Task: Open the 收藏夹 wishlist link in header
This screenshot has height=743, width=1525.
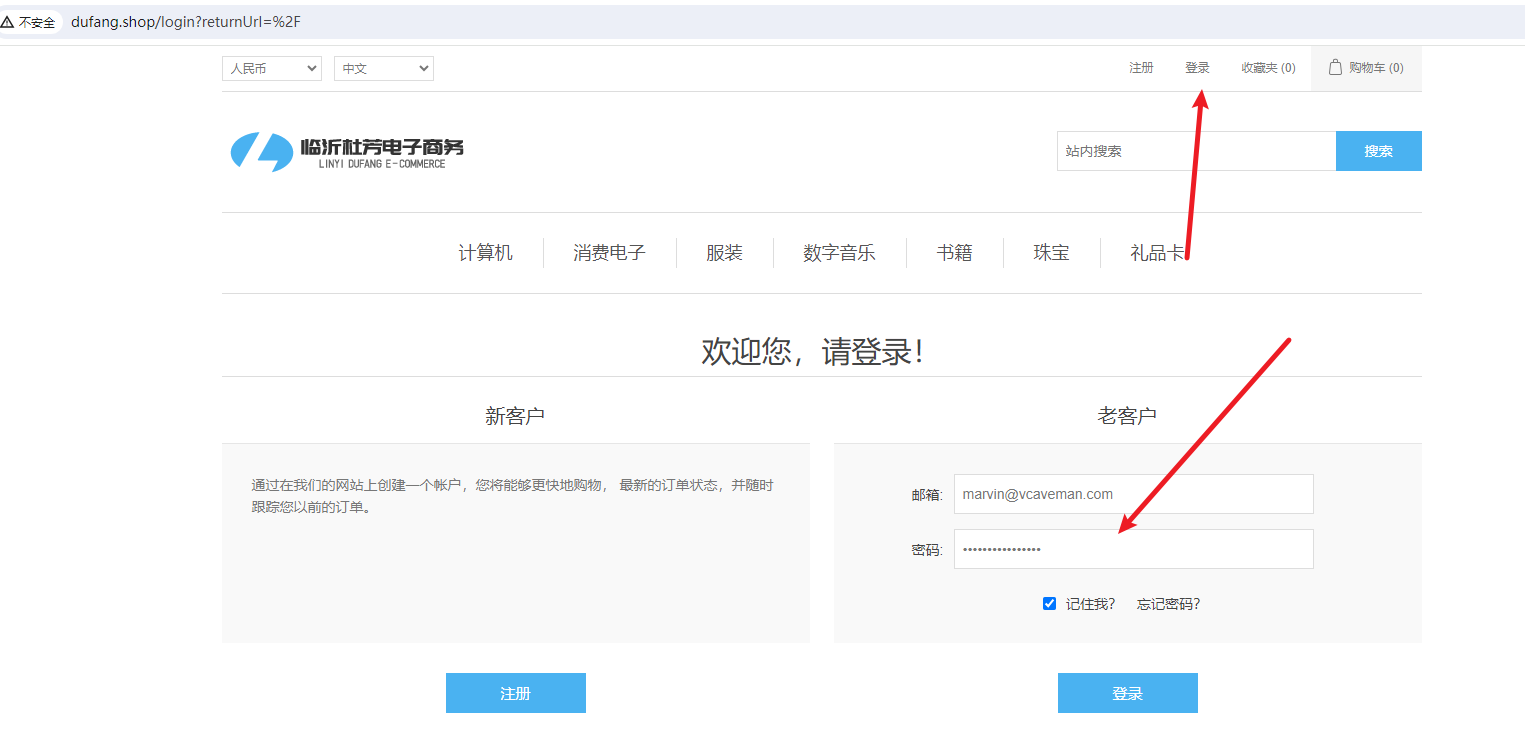Action: click(1267, 68)
